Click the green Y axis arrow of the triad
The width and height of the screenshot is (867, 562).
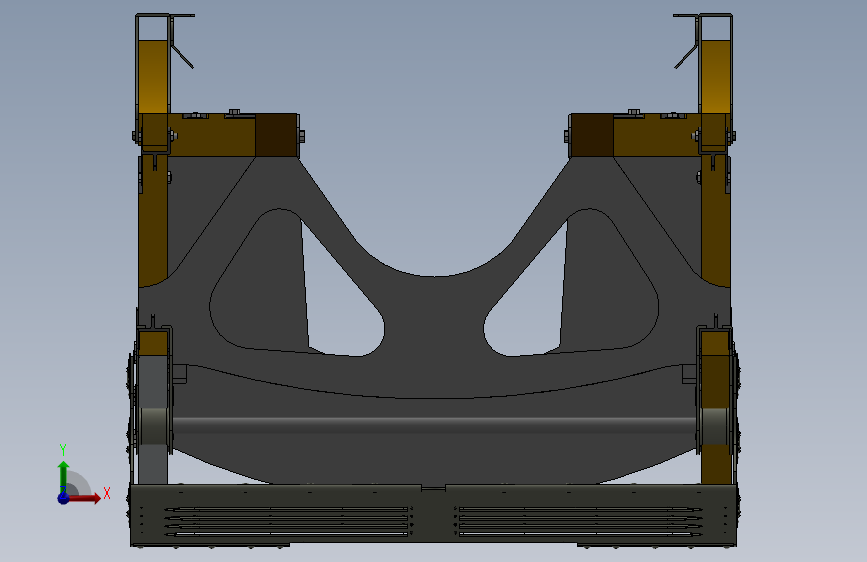point(64,477)
